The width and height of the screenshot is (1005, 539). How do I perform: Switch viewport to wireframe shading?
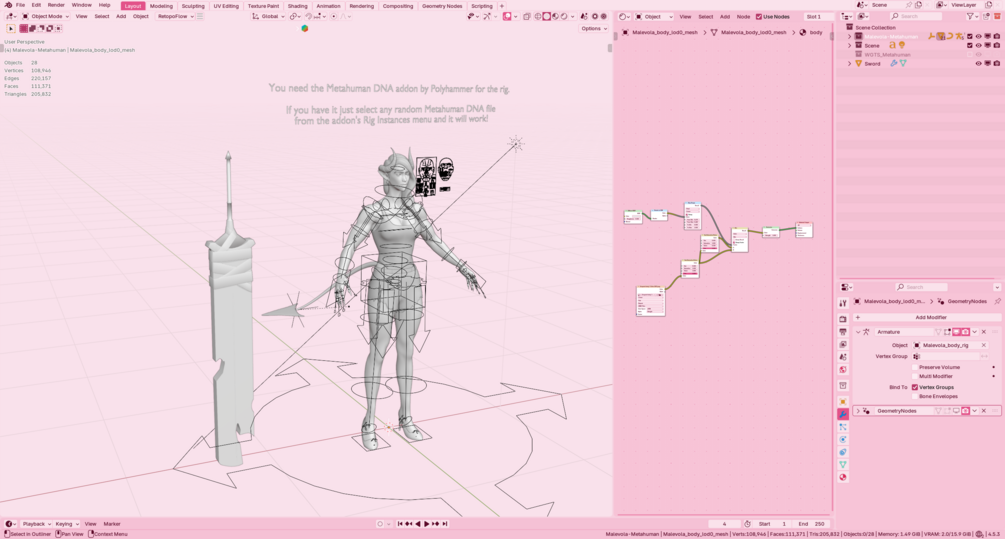point(538,17)
